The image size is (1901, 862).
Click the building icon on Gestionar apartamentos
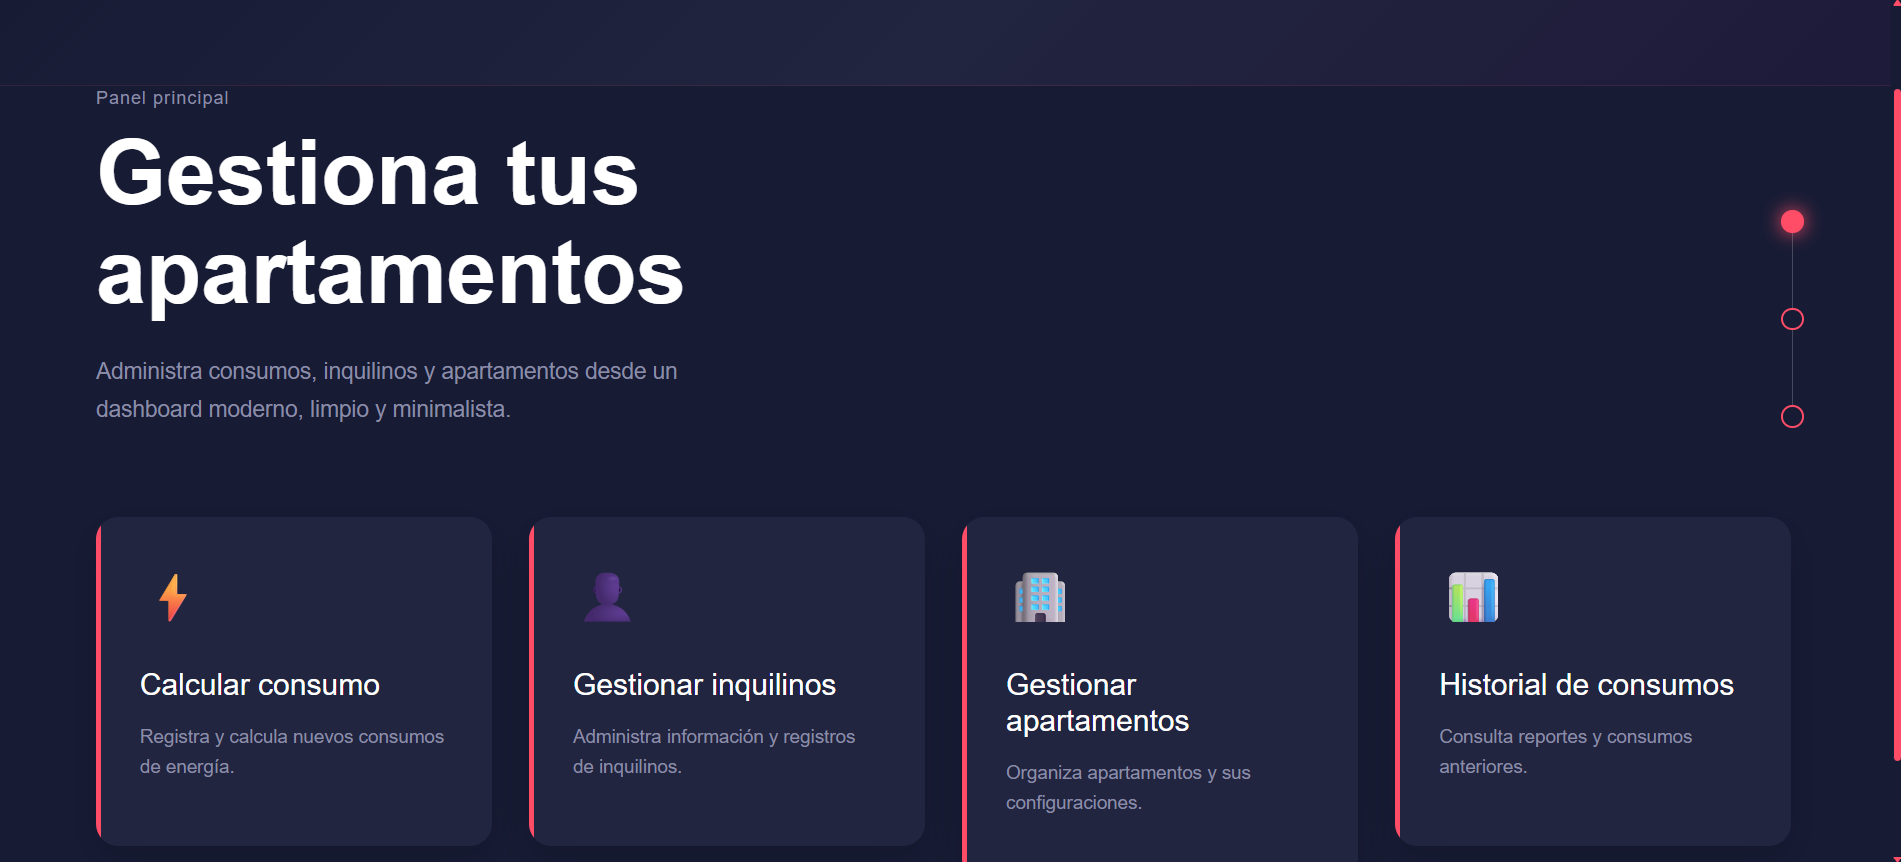1040,597
